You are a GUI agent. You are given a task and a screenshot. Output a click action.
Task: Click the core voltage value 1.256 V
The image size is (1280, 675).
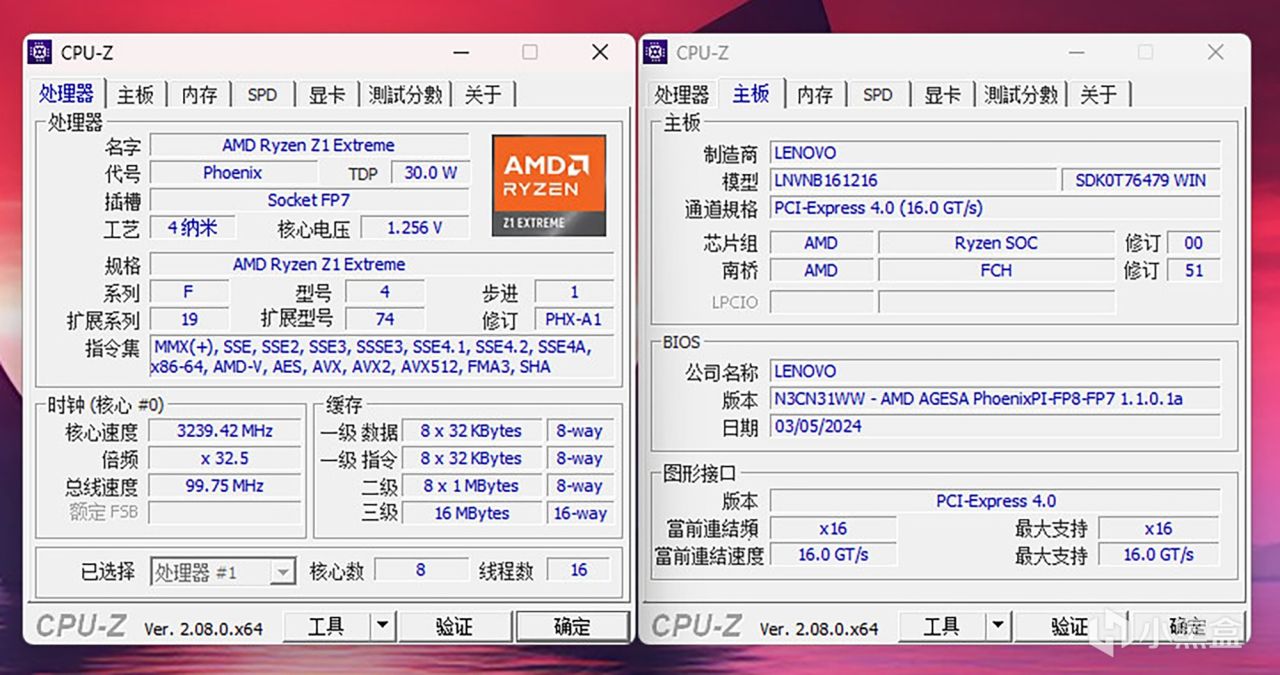[x=414, y=228]
